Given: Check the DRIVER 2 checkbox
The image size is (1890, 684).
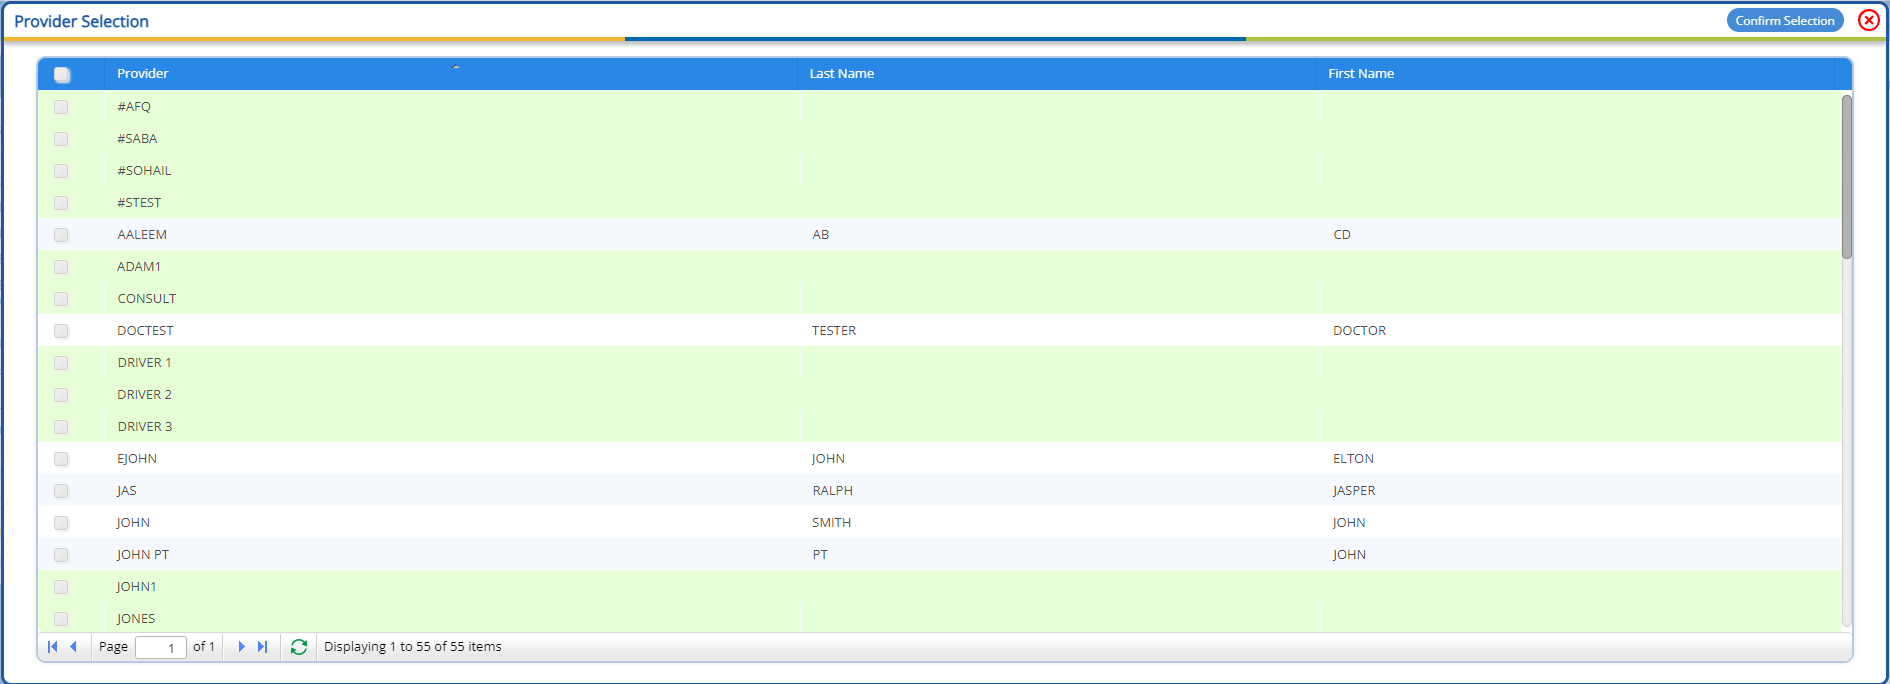Looking at the screenshot, I should 61,395.
